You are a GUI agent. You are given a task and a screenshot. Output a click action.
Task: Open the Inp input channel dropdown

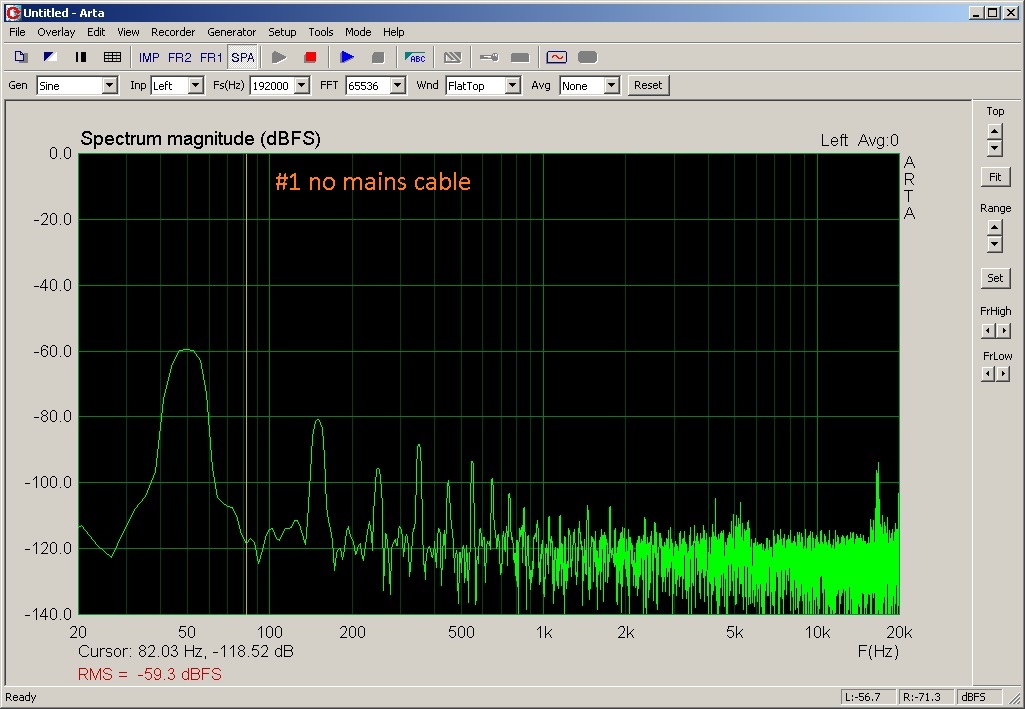click(195, 86)
